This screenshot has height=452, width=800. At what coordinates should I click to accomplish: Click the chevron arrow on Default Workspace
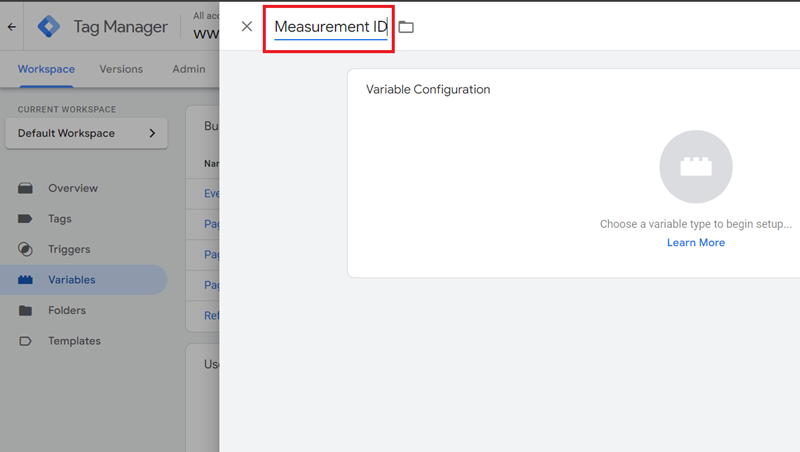[152, 134]
